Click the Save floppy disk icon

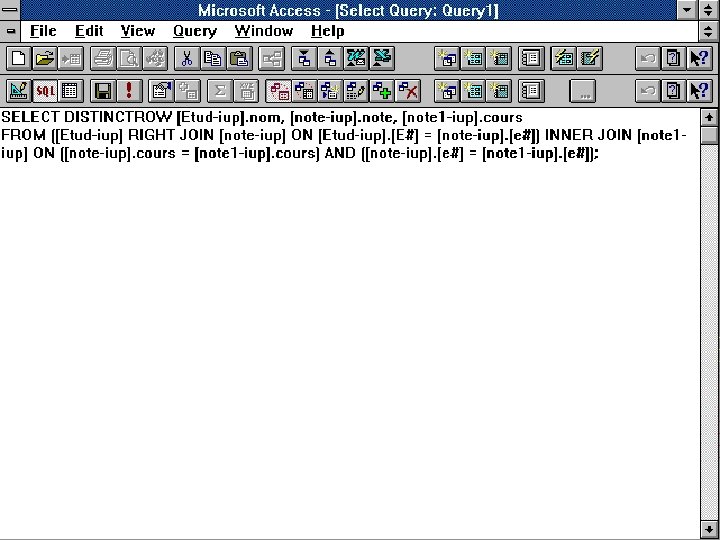click(103, 91)
